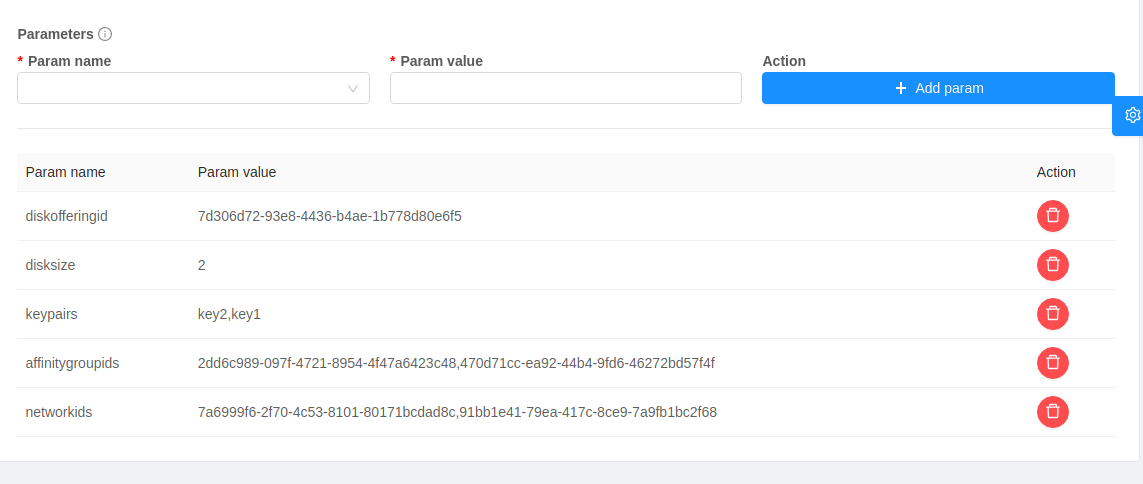Click the disksize value 2
Viewport: 1143px width, 484px height.
coord(202,265)
